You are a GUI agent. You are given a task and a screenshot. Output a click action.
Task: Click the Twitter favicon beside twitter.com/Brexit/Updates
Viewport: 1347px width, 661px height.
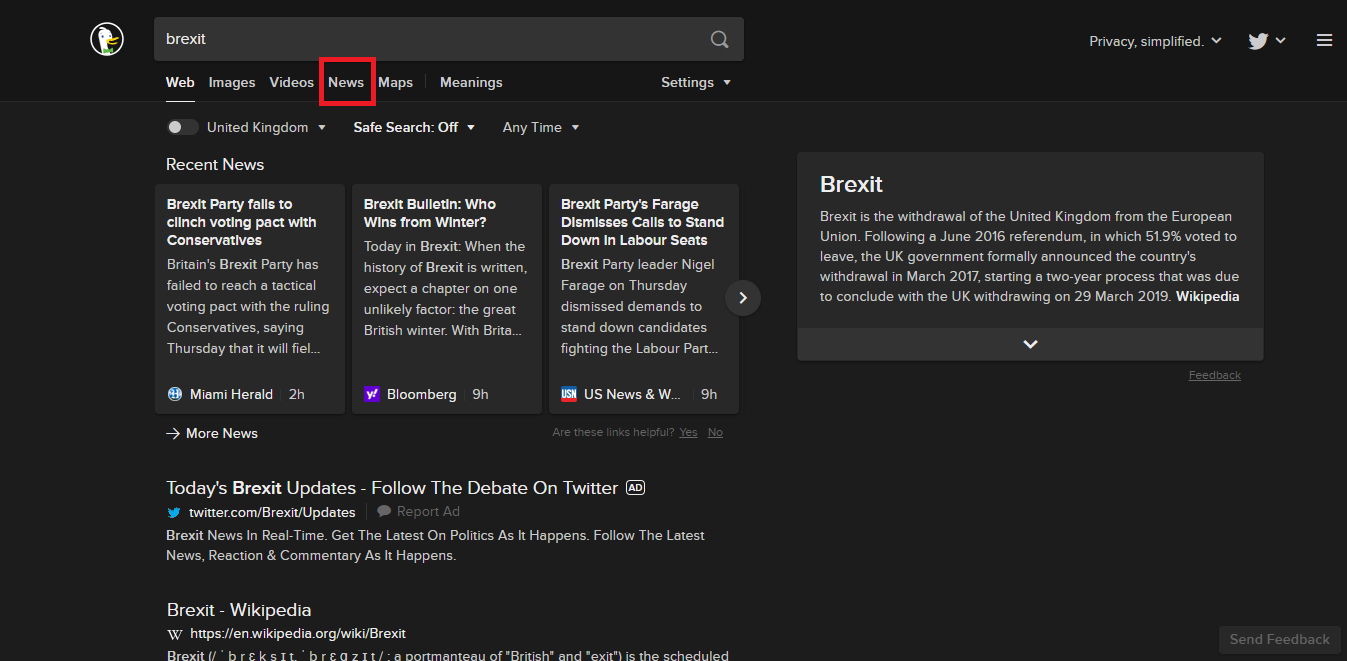174,512
